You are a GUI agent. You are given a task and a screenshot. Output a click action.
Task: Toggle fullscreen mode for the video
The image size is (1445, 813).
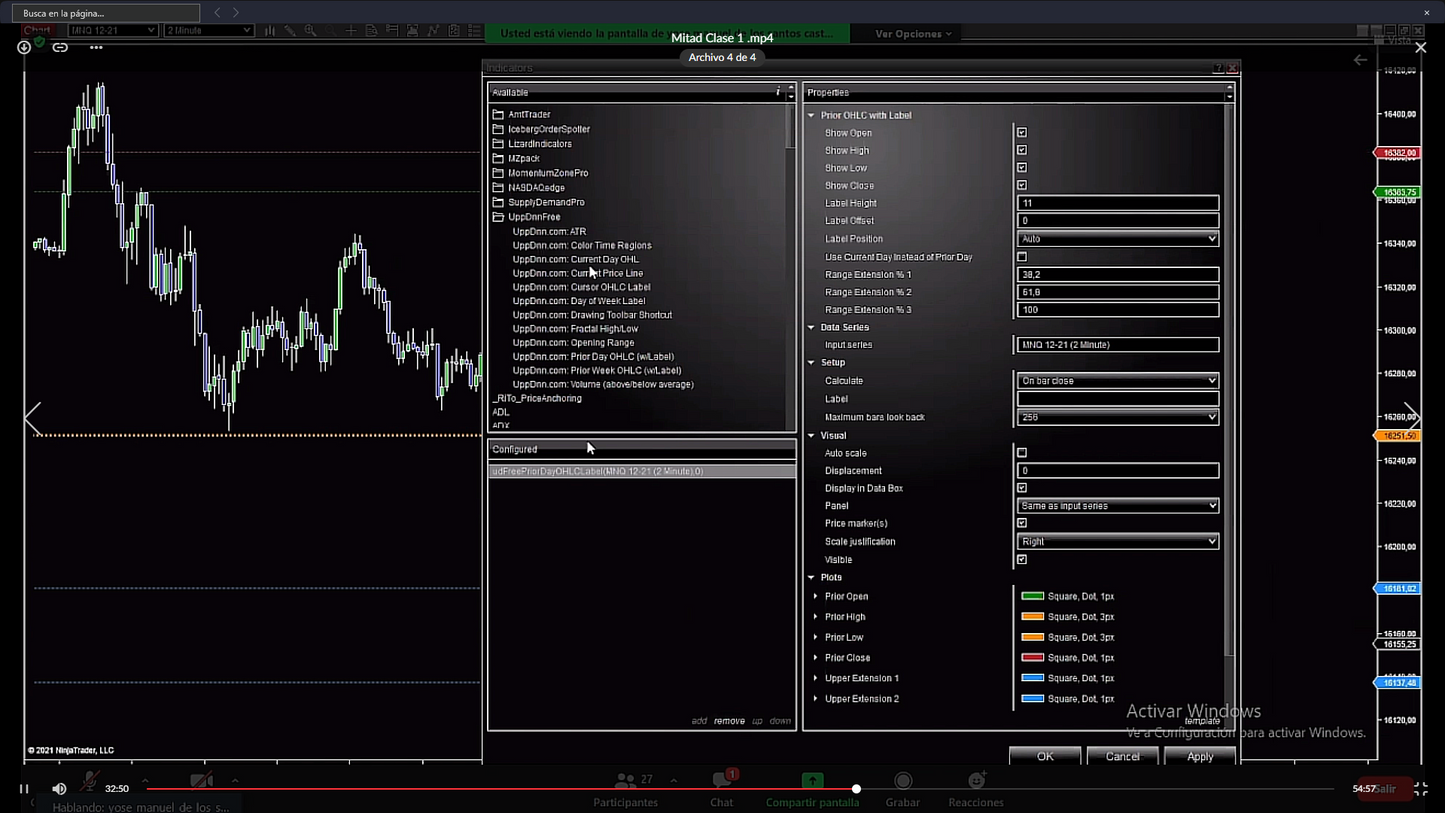pyautogui.click(x=1420, y=789)
